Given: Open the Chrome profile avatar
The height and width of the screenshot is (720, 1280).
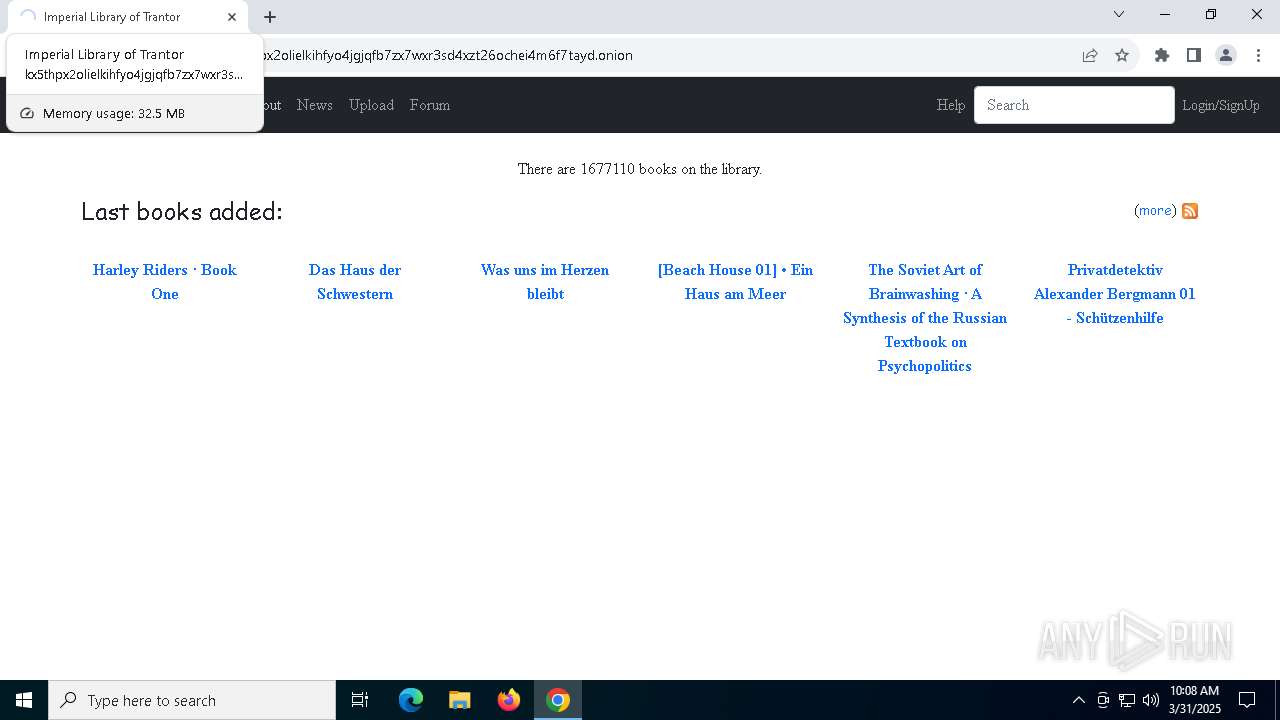Looking at the screenshot, I should (x=1226, y=55).
